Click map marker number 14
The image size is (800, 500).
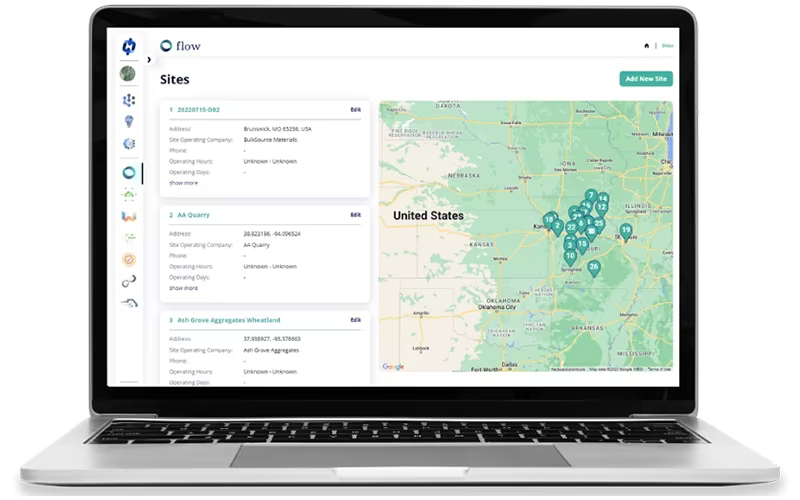click(x=604, y=199)
